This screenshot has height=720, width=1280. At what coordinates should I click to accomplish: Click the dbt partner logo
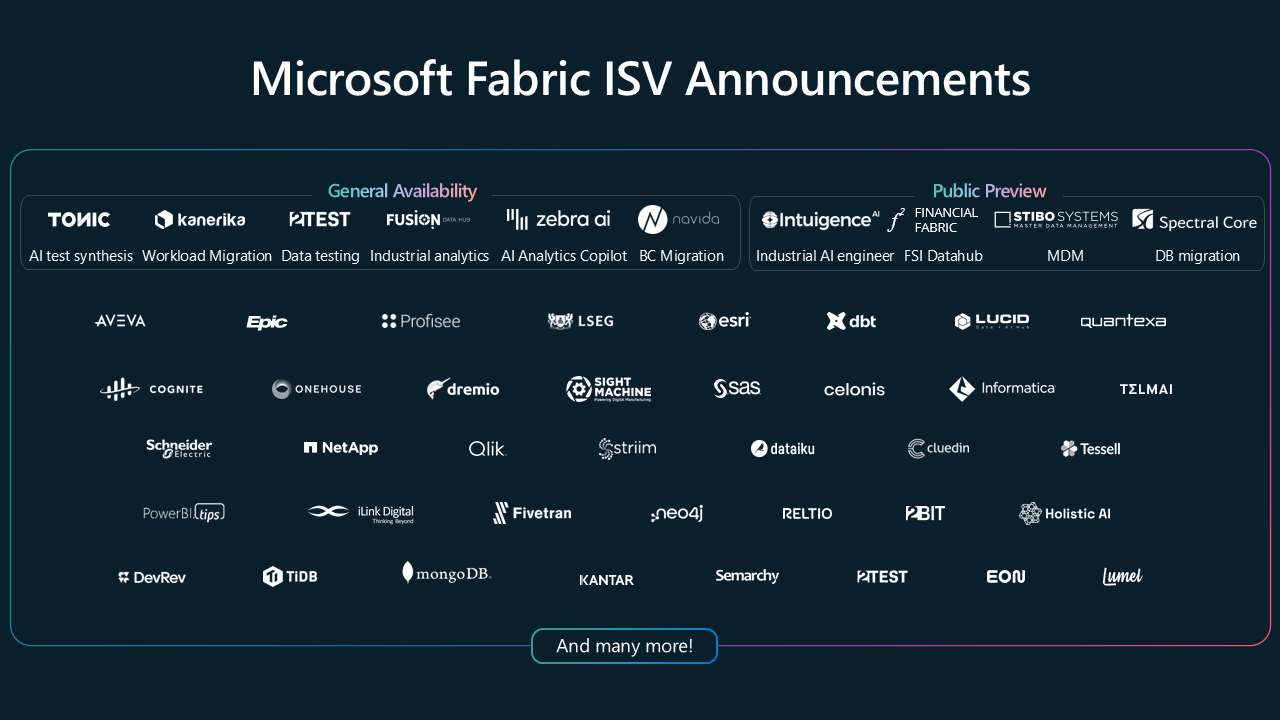tap(851, 321)
